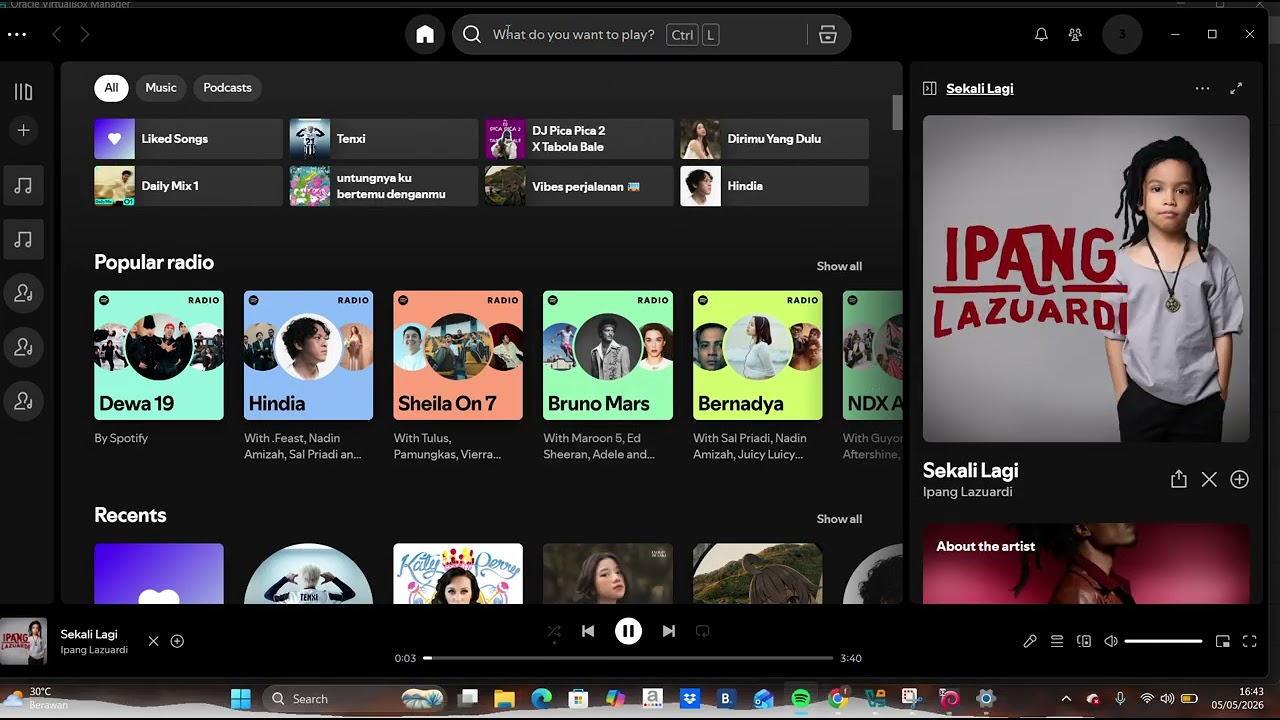Open Connect to a device icon
Image resolution: width=1280 pixels, height=720 pixels.
(1084, 641)
